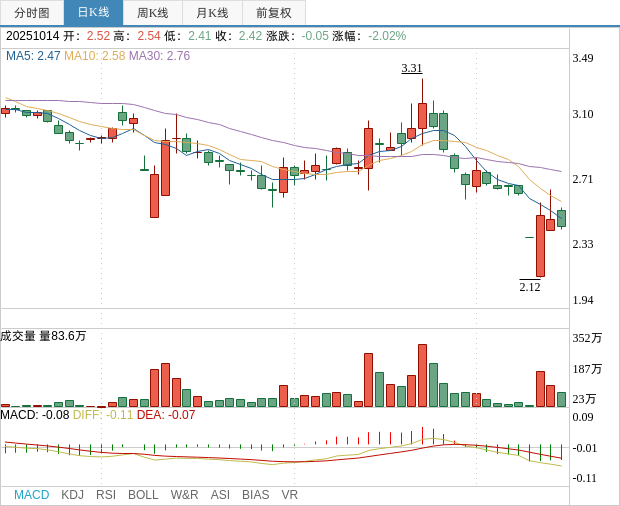620x506 pixels.
Task: Click the 开 2.52 open price value
Action: [98, 36]
